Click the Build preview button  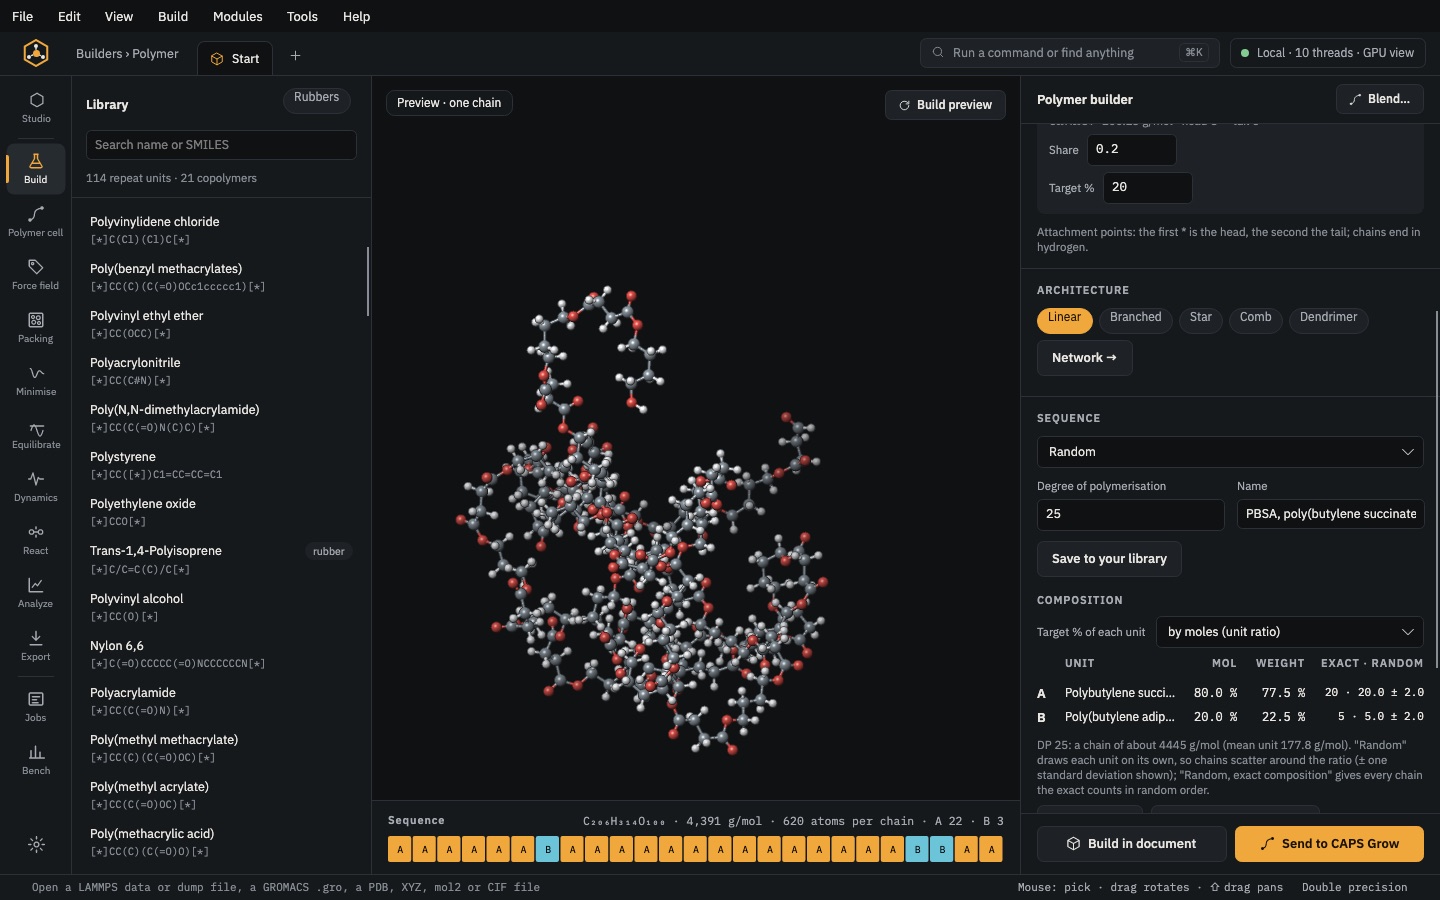(945, 105)
